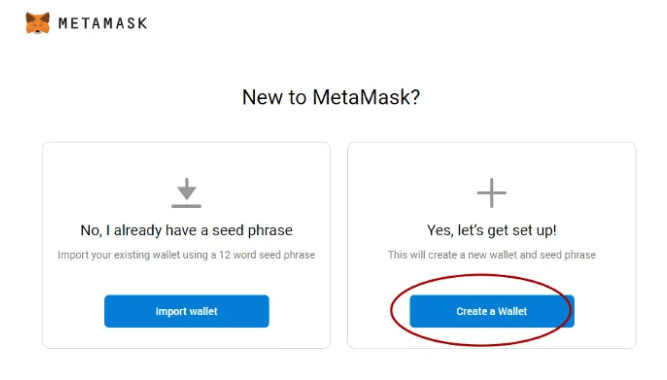The height and width of the screenshot is (380, 667).
Task: Click blank header area right of METAMASK wordmark
Action: [x=383, y=23]
